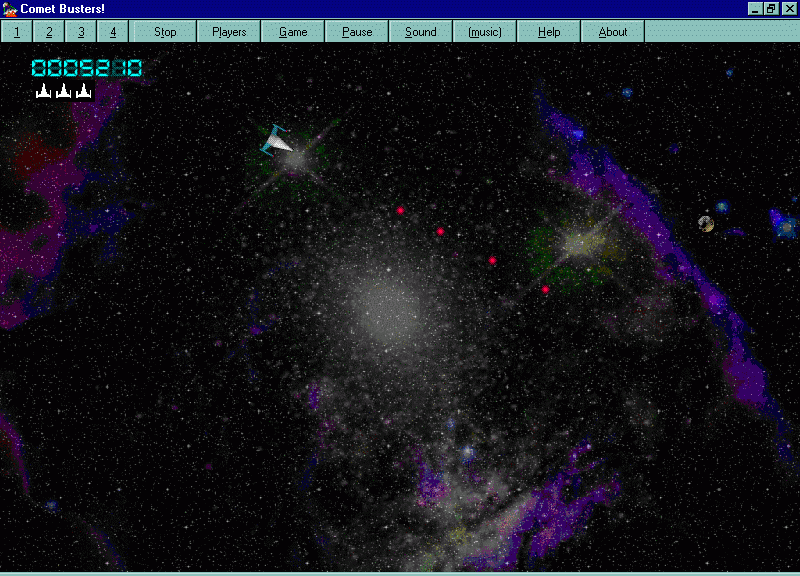Viewport: 800px width, 576px height.
Task: Show the About dialog
Action: [612, 31]
